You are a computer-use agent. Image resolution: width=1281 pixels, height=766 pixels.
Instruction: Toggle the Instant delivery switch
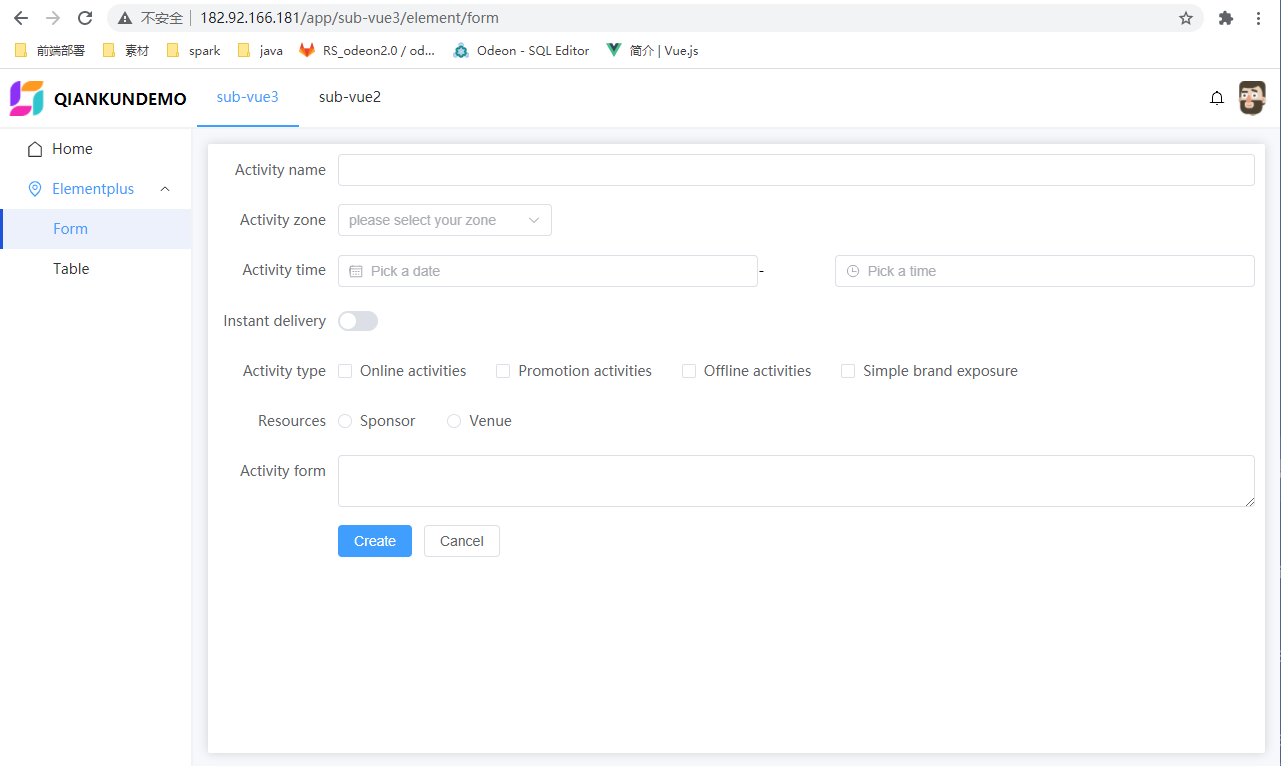(x=358, y=321)
